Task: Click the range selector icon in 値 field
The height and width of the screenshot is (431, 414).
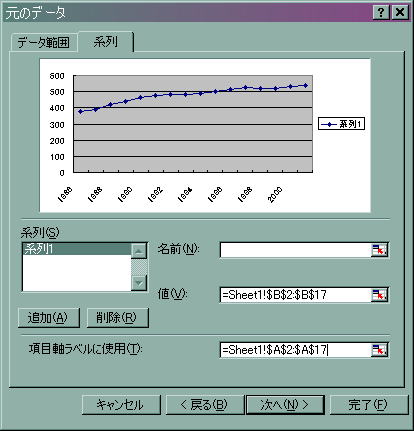Action: point(380,295)
